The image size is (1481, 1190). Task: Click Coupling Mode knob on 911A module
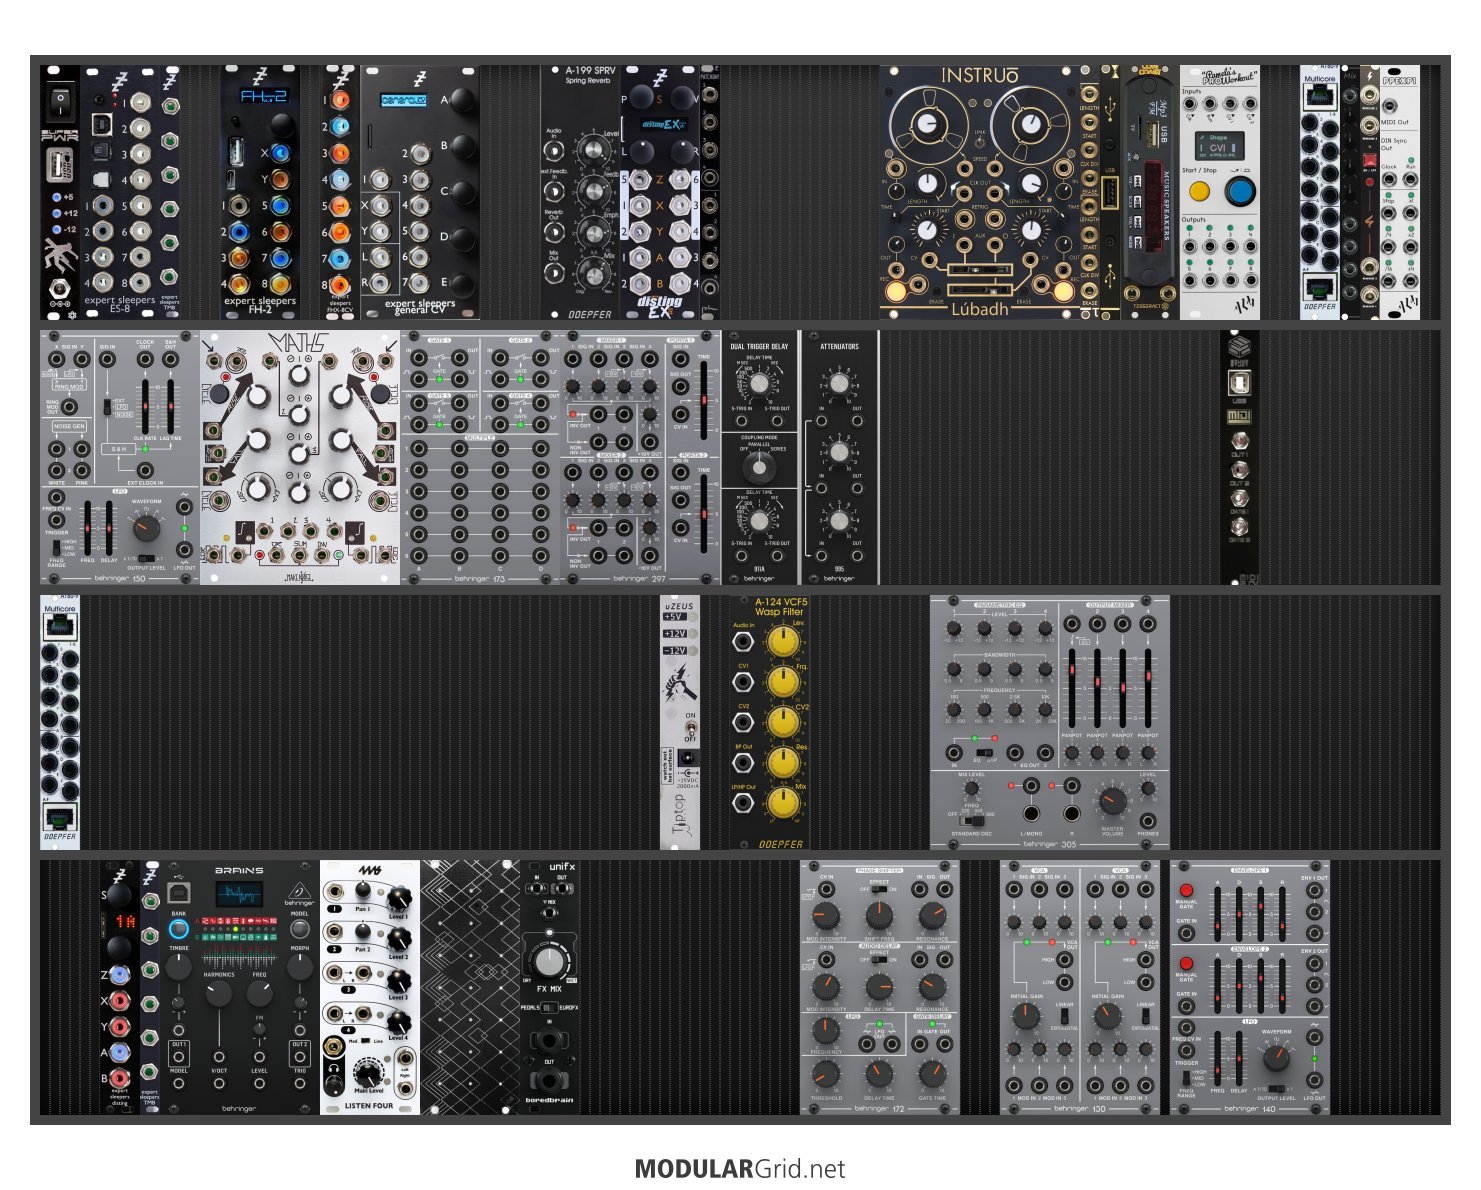(760, 466)
